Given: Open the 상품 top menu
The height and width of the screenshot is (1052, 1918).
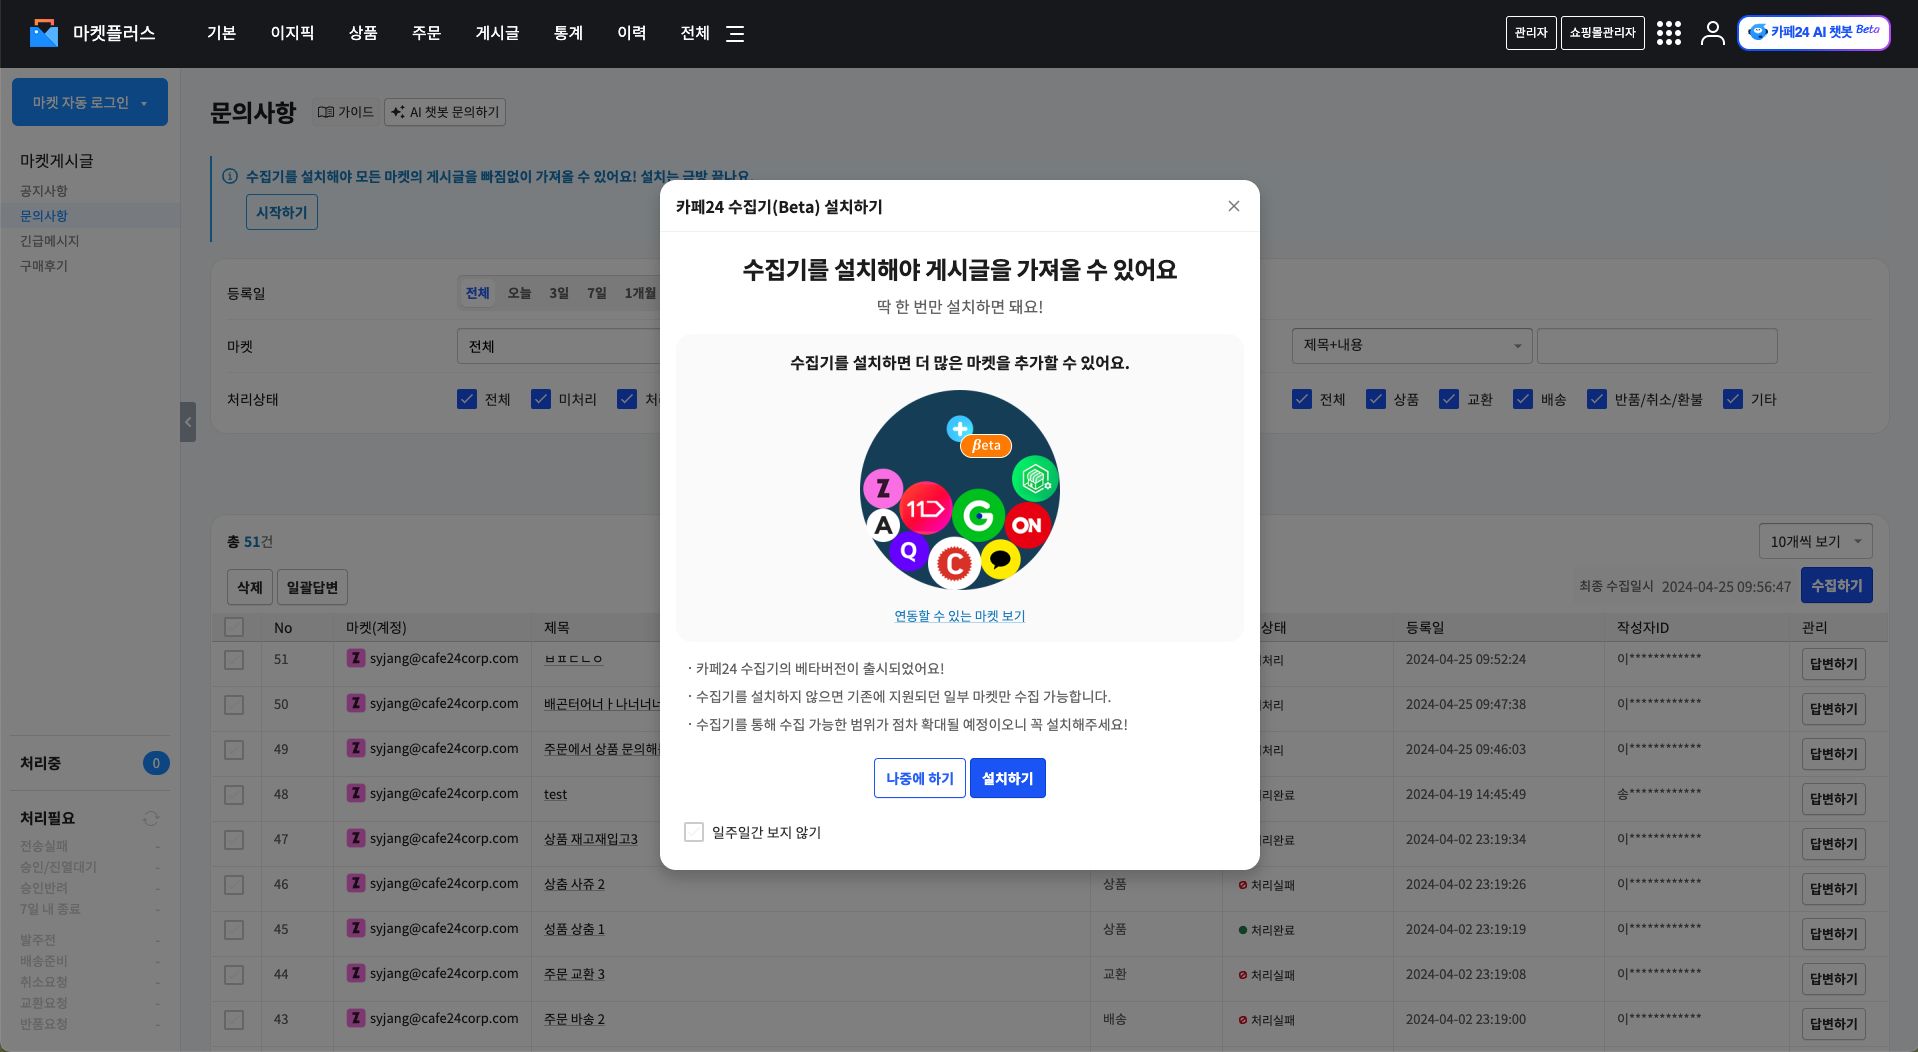Looking at the screenshot, I should (x=363, y=33).
